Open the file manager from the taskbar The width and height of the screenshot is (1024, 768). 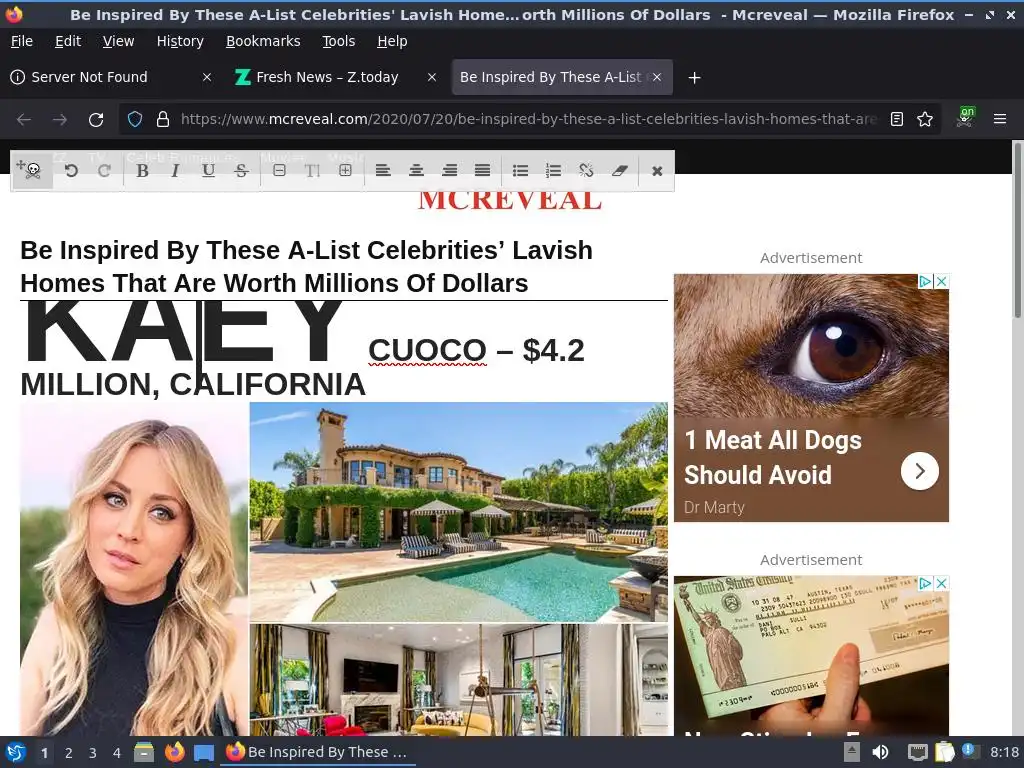point(144,752)
